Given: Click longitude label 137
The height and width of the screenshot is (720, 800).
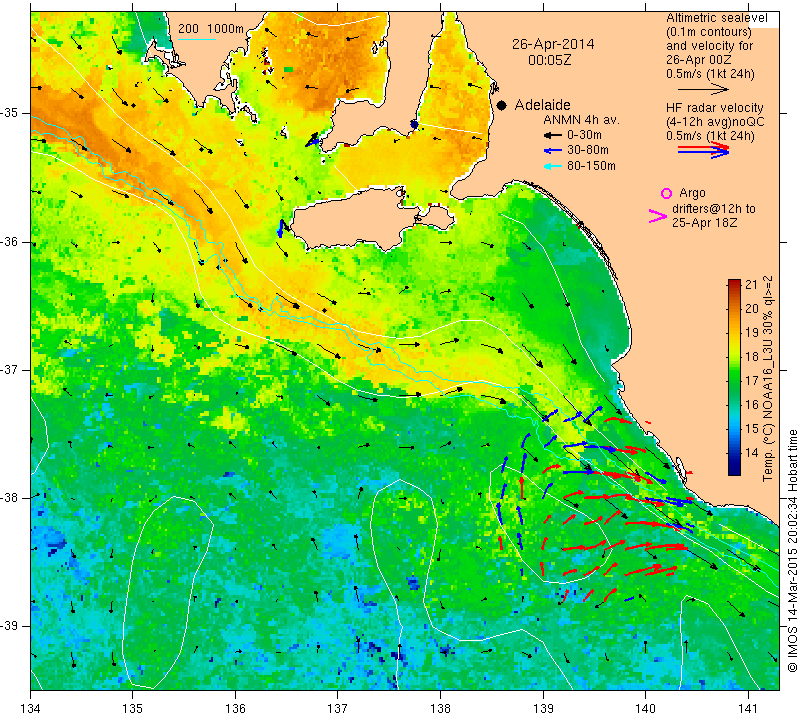Looking at the screenshot, I should (338, 708).
